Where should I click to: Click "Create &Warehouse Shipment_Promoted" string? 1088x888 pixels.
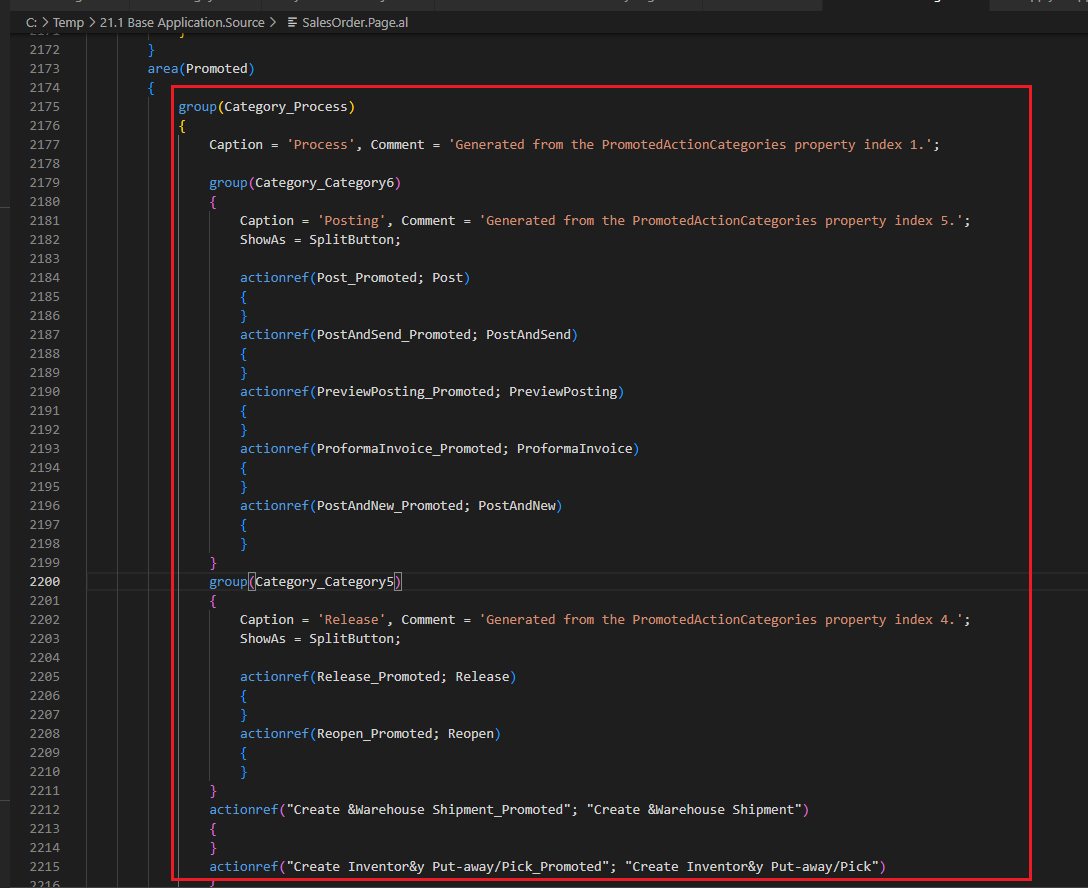point(427,810)
